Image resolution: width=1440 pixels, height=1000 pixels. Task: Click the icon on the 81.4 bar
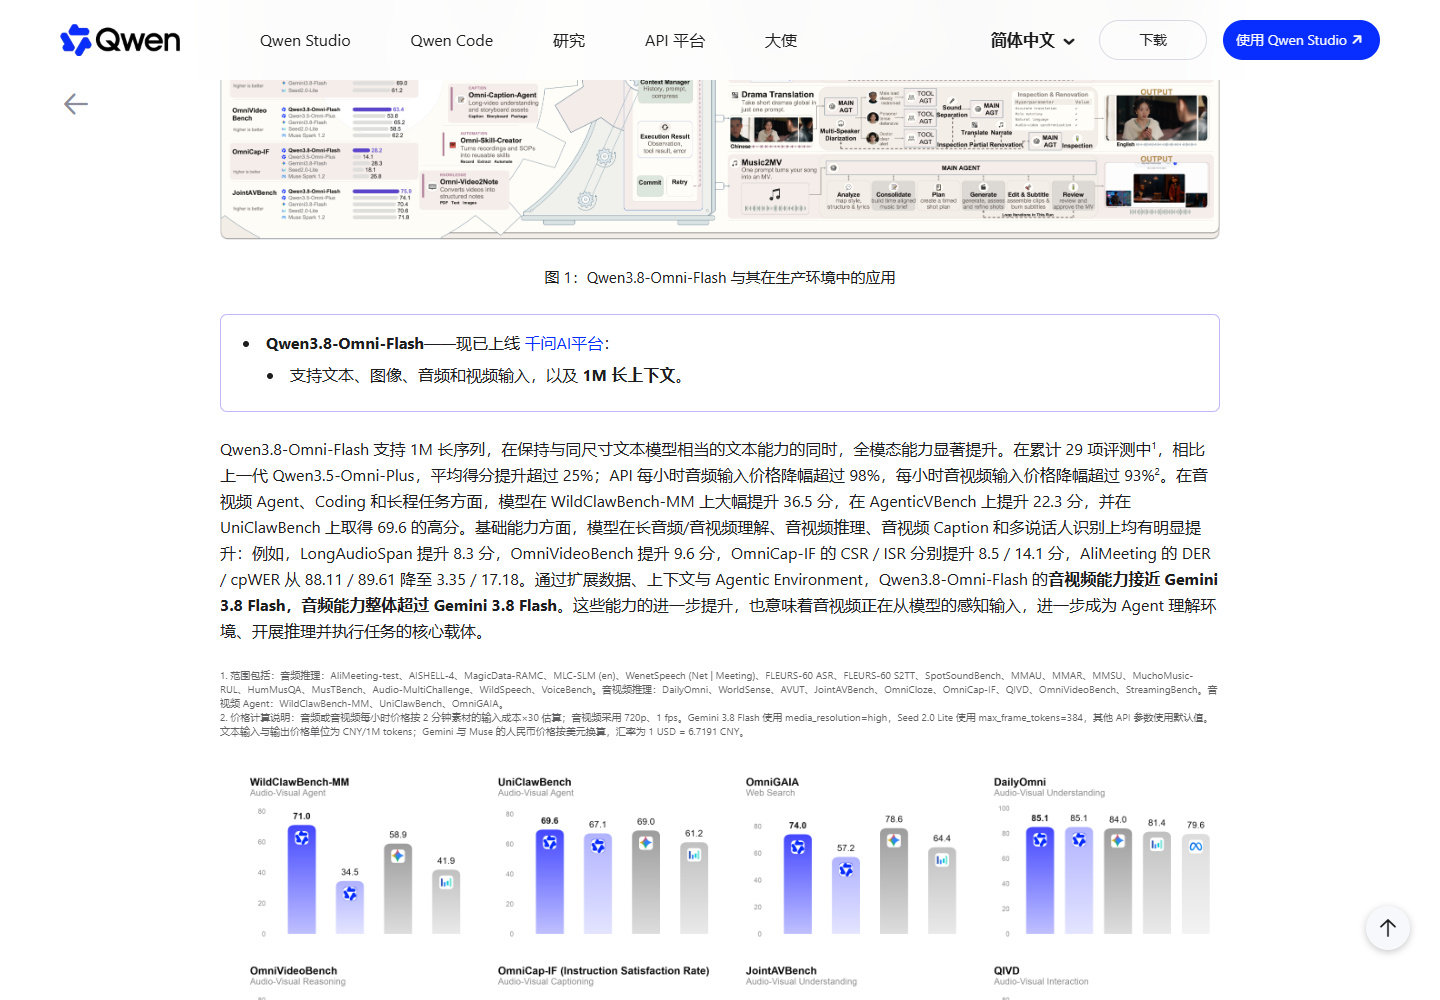tap(1157, 843)
